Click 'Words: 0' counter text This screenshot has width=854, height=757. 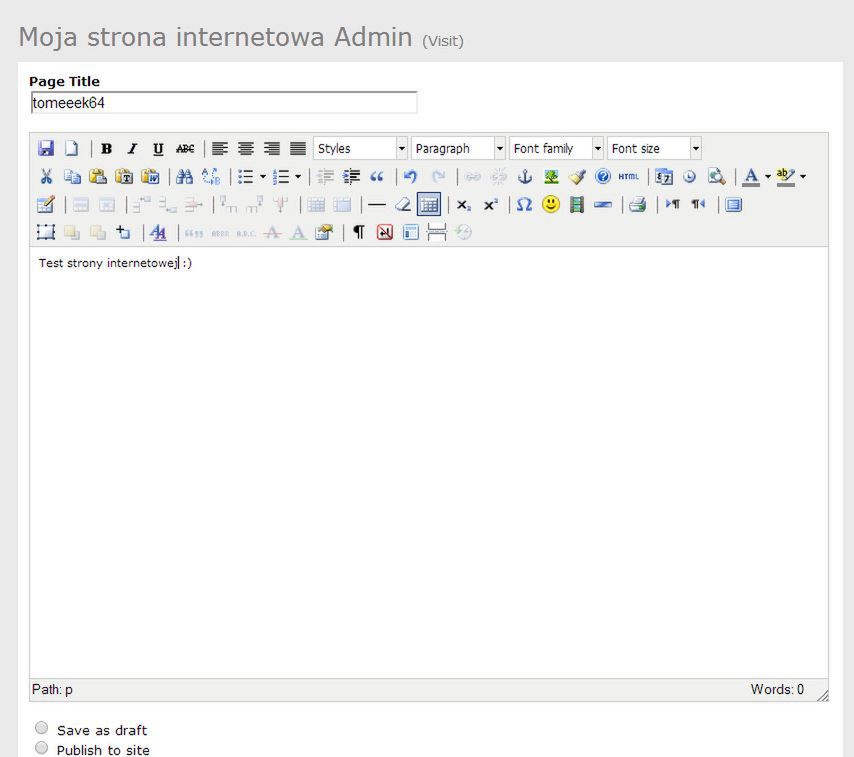[x=777, y=689]
